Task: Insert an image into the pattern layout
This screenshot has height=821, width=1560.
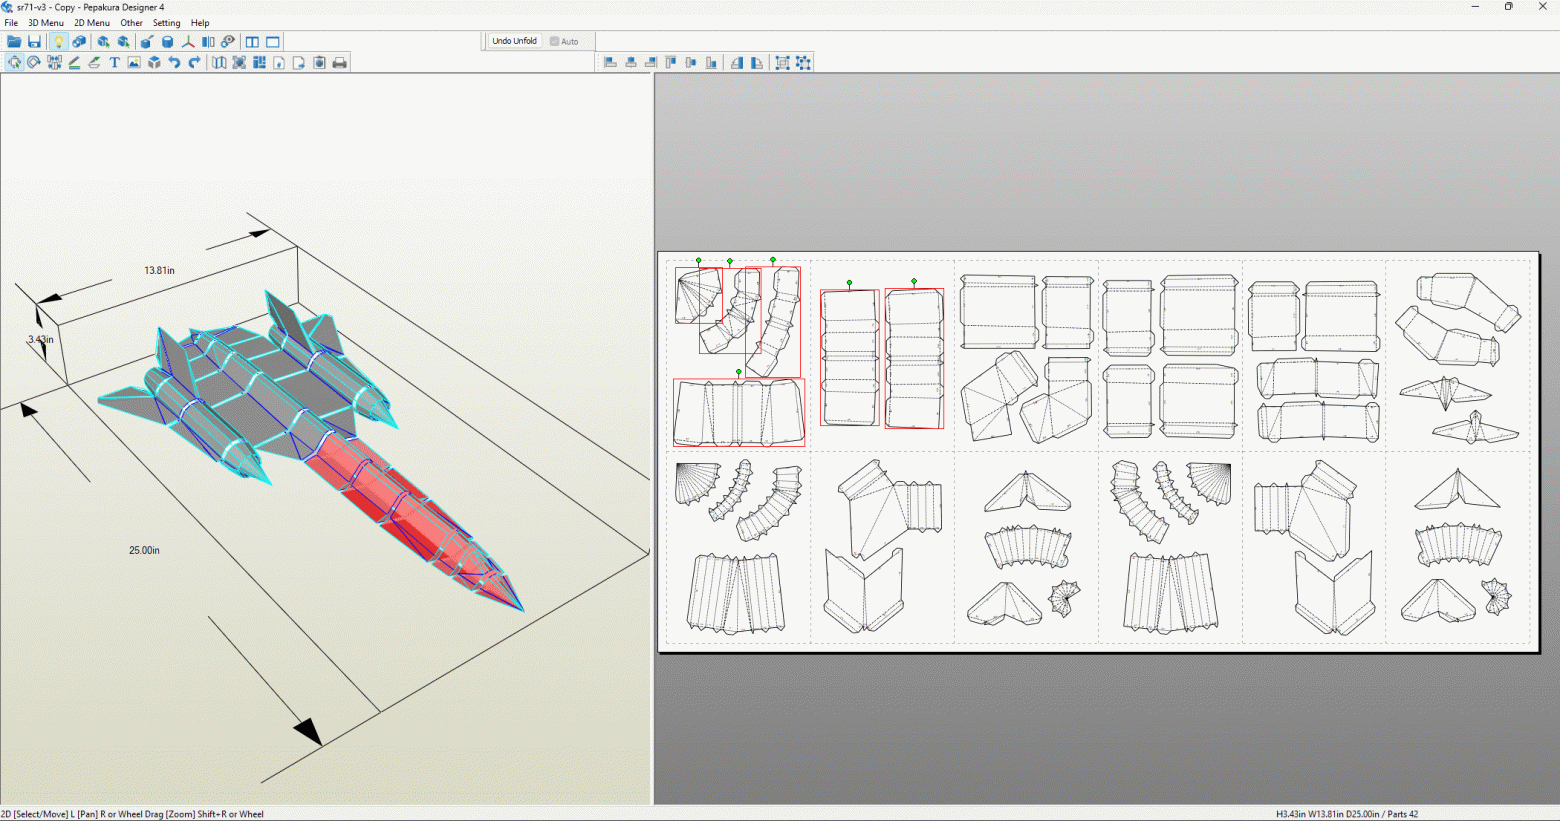Action: coord(134,61)
